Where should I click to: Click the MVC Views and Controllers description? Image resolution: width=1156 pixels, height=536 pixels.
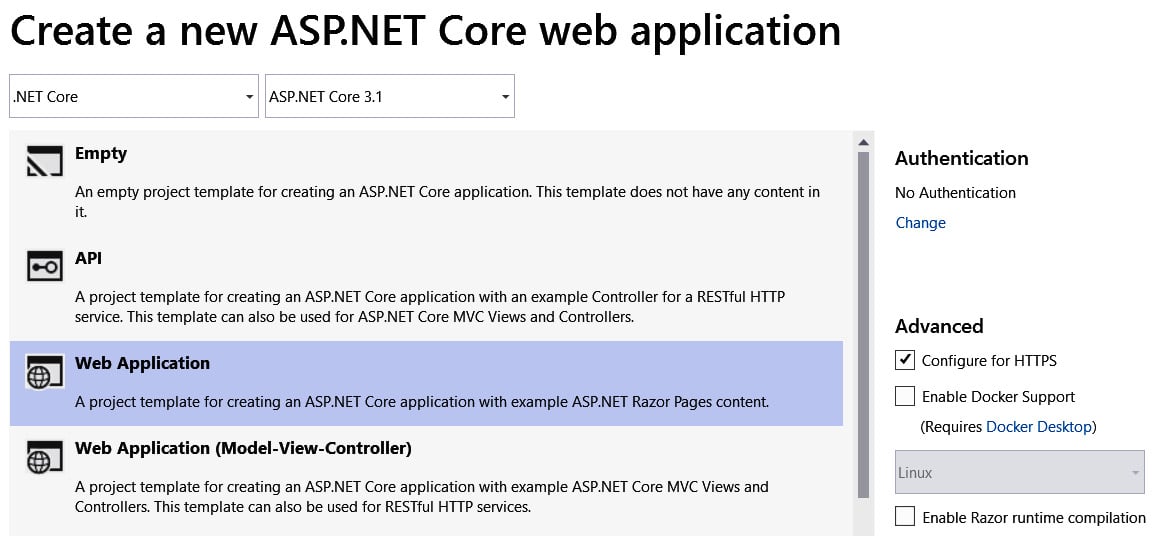pos(422,497)
